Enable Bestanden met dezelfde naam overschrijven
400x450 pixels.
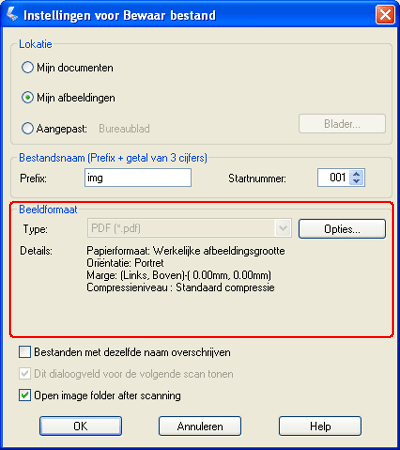click(x=25, y=352)
